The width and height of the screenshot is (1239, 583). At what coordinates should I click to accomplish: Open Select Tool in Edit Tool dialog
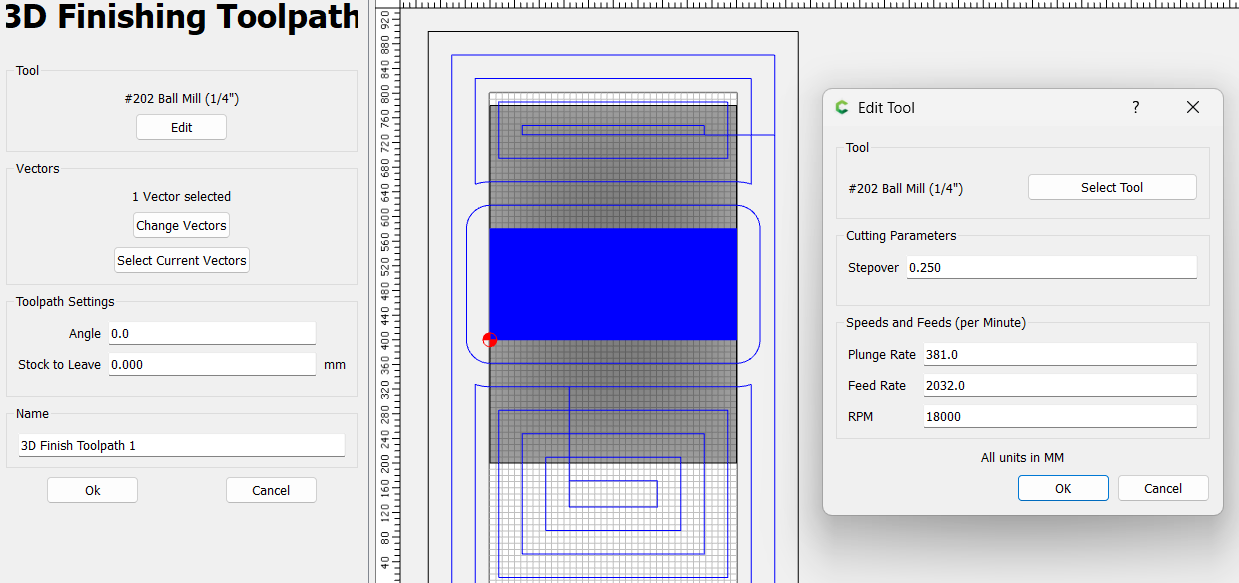tap(1111, 187)
